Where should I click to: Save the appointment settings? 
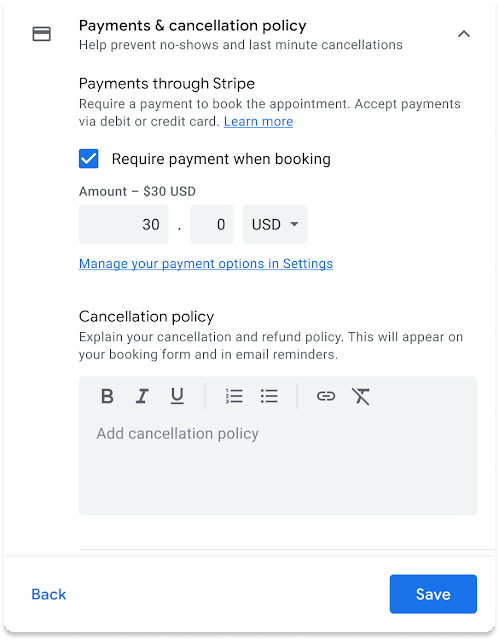click(433, 594)
